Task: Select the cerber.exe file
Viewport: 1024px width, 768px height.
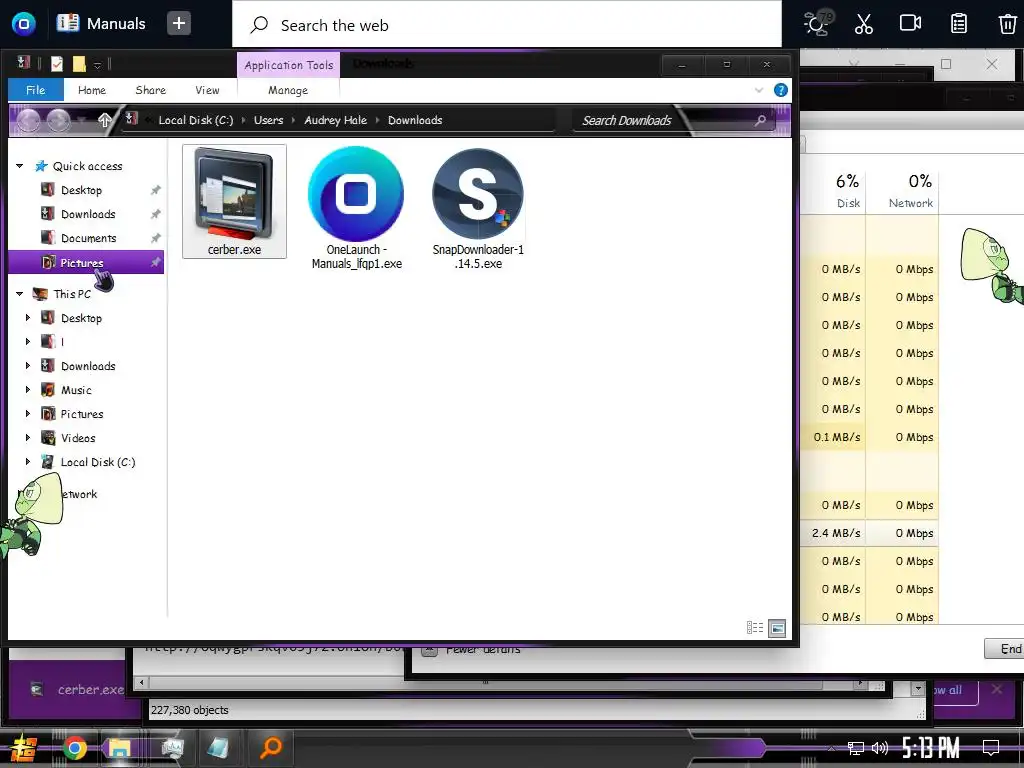Action: pos(234,201)
